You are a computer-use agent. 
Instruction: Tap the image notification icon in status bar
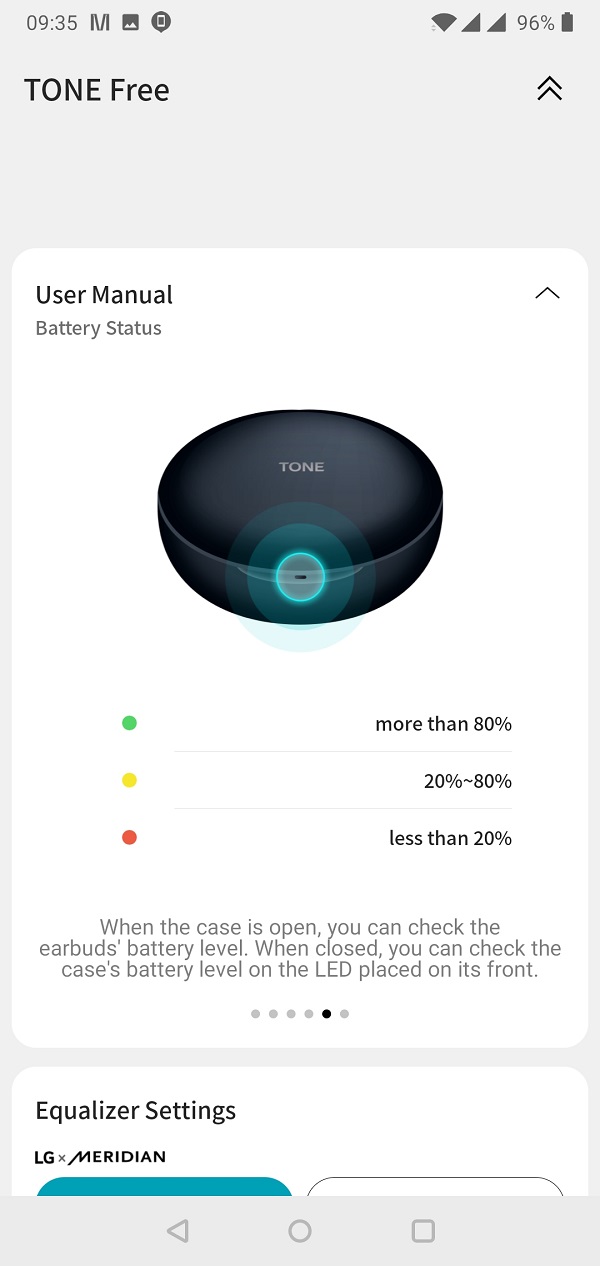(130, 22)
